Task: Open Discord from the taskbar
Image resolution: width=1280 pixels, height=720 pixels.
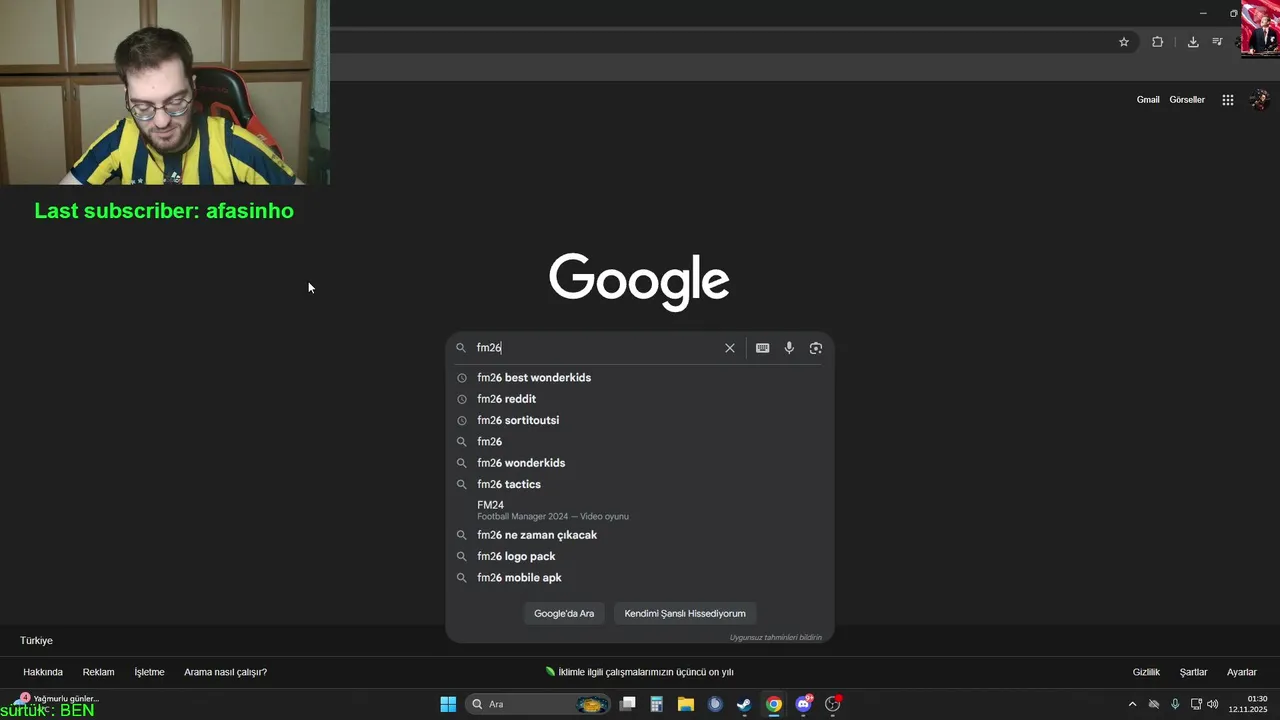Action: click(x=803, y=704)
